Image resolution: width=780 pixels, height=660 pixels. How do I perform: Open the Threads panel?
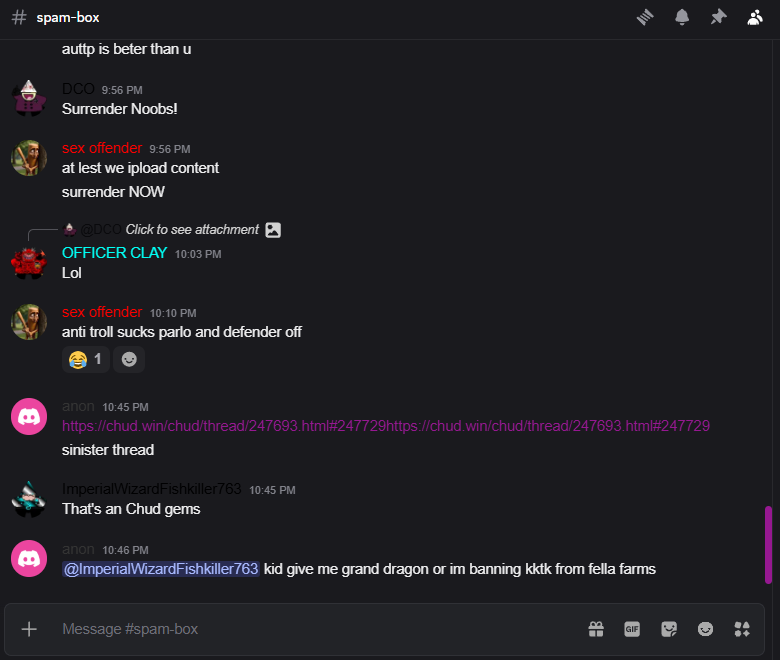point(646,17)
